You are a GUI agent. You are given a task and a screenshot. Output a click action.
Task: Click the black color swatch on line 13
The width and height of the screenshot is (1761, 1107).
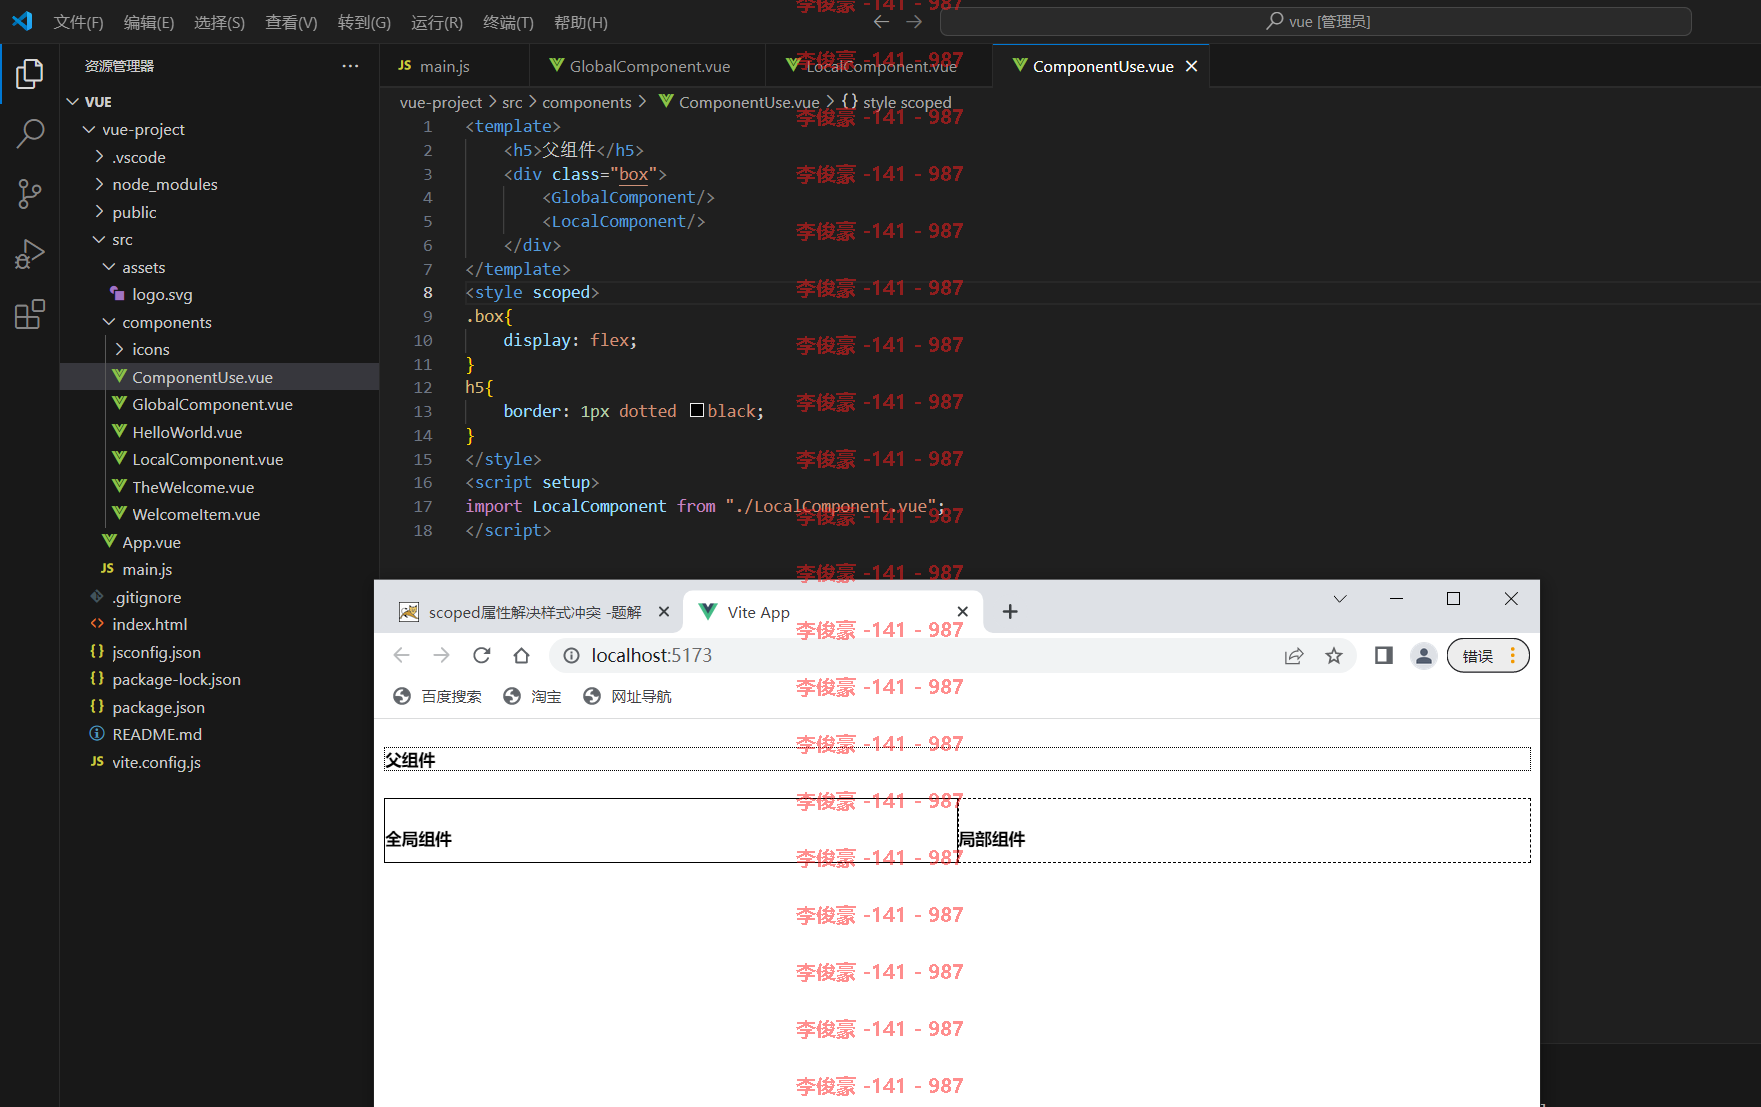[x=696, y=410]
